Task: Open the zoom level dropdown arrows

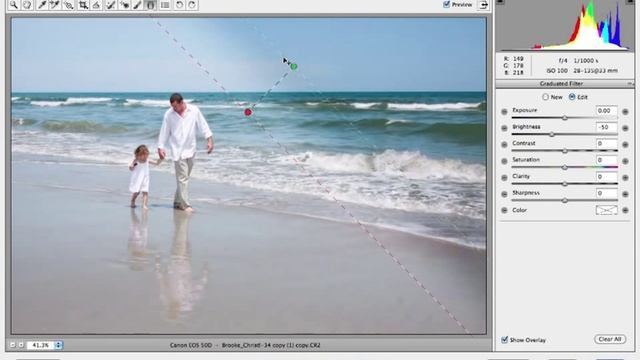Action: point(58,345)
